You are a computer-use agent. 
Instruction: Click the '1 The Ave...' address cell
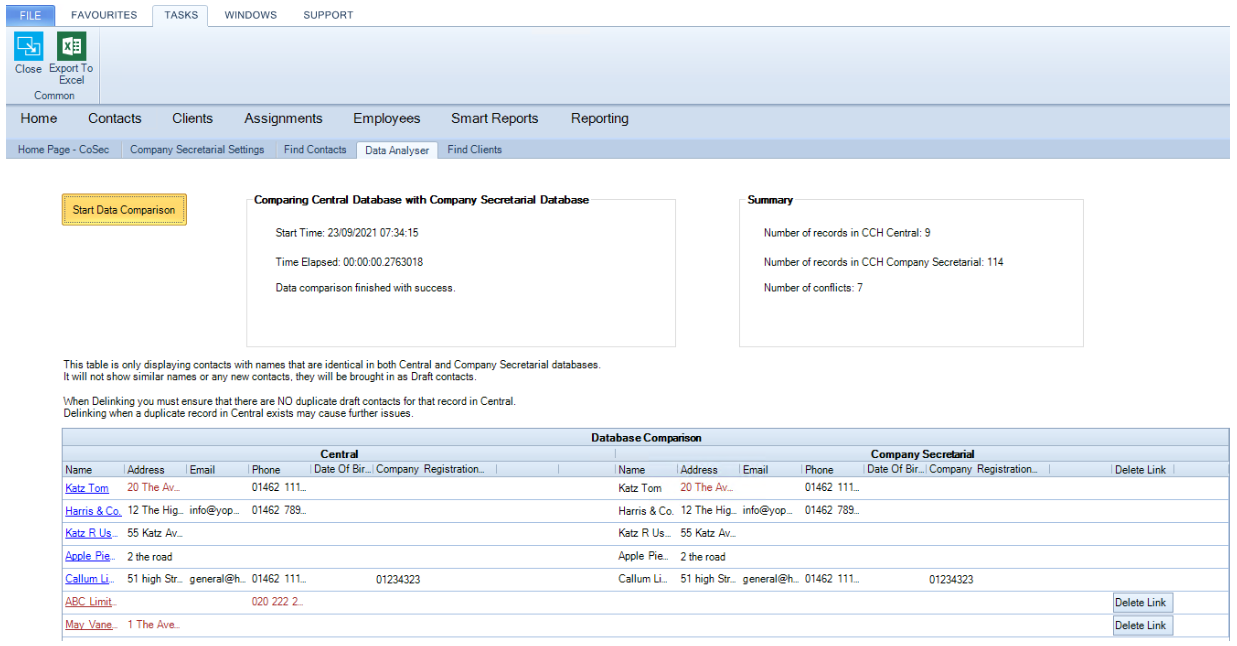[154, 625]
